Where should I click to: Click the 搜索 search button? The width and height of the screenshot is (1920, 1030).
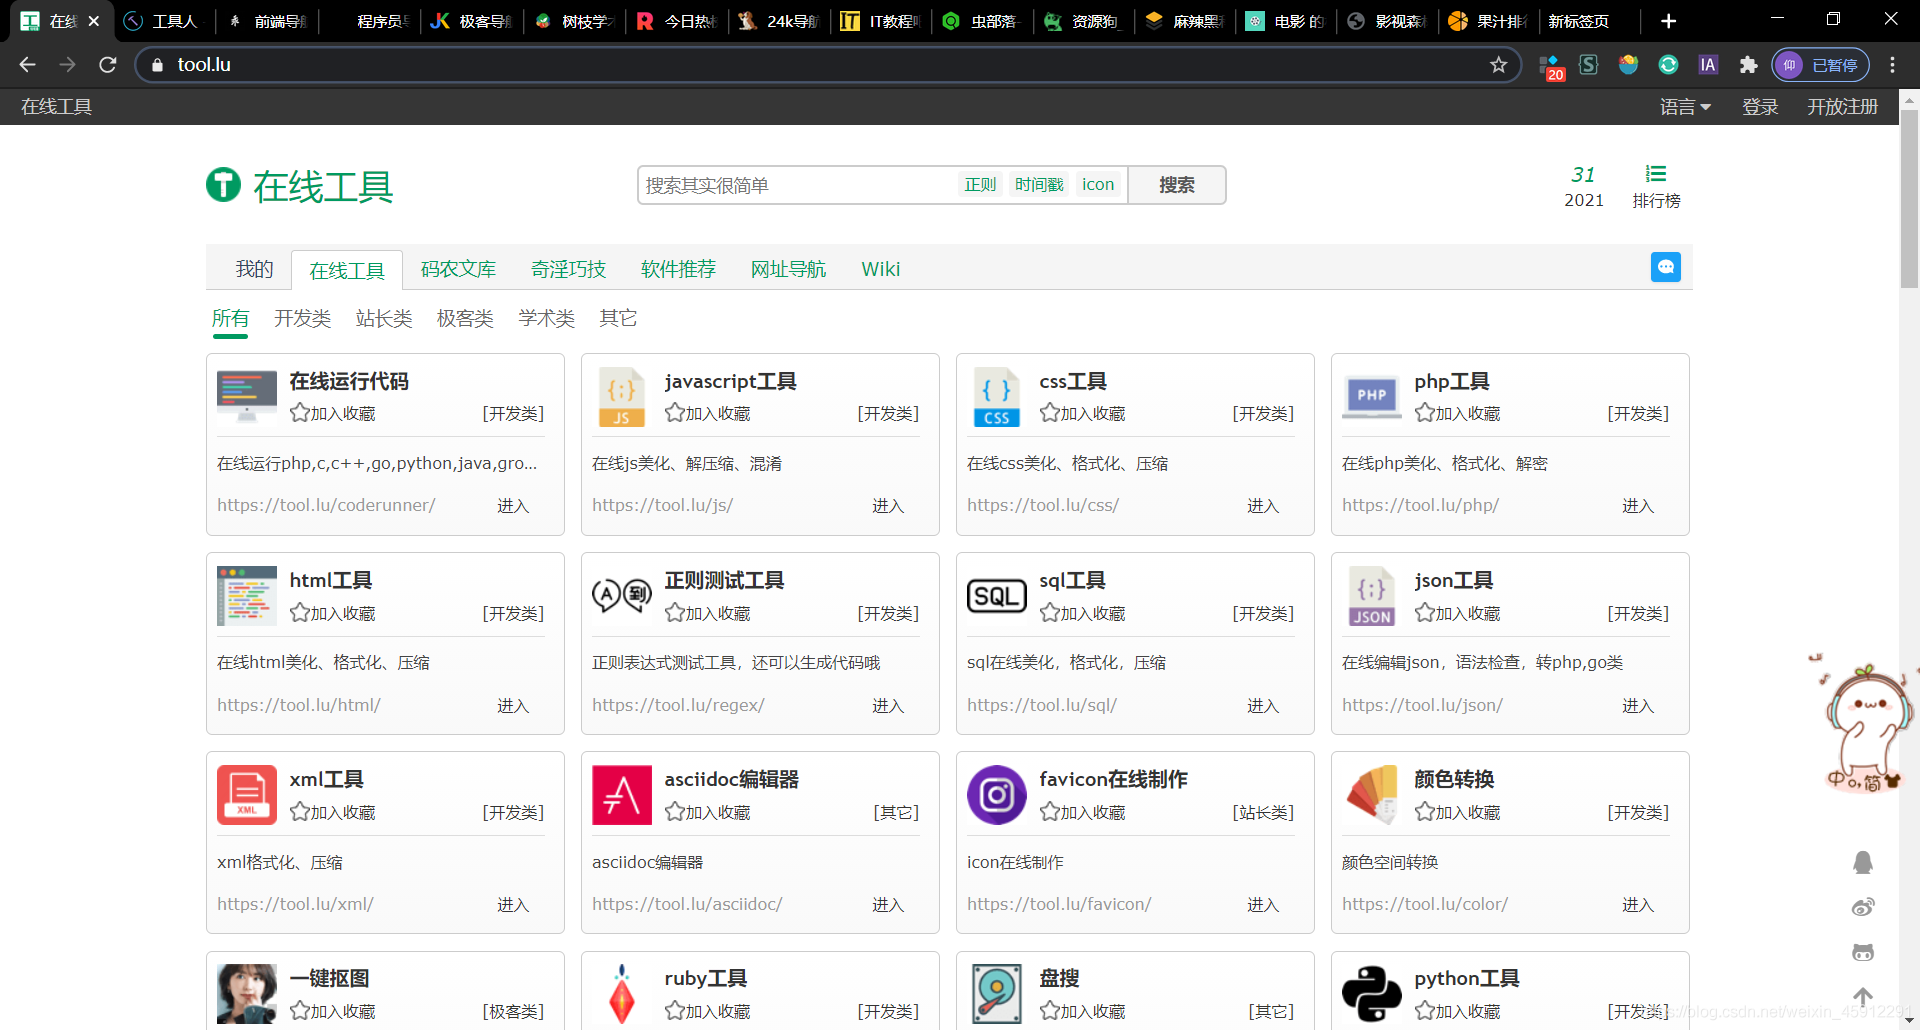(1177, 185)
